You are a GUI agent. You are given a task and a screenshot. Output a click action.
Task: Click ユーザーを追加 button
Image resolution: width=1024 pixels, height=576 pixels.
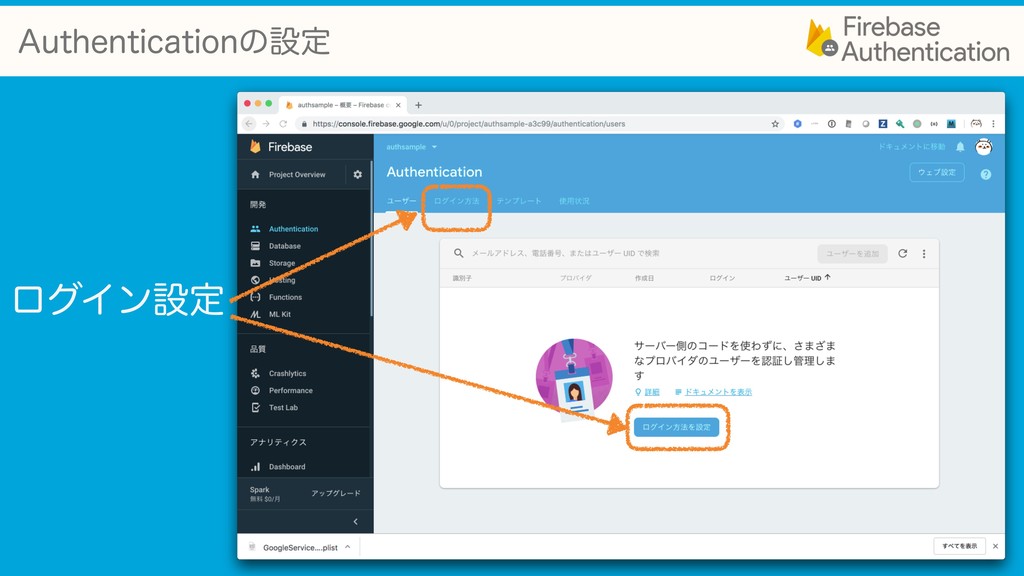pos(852,253)
